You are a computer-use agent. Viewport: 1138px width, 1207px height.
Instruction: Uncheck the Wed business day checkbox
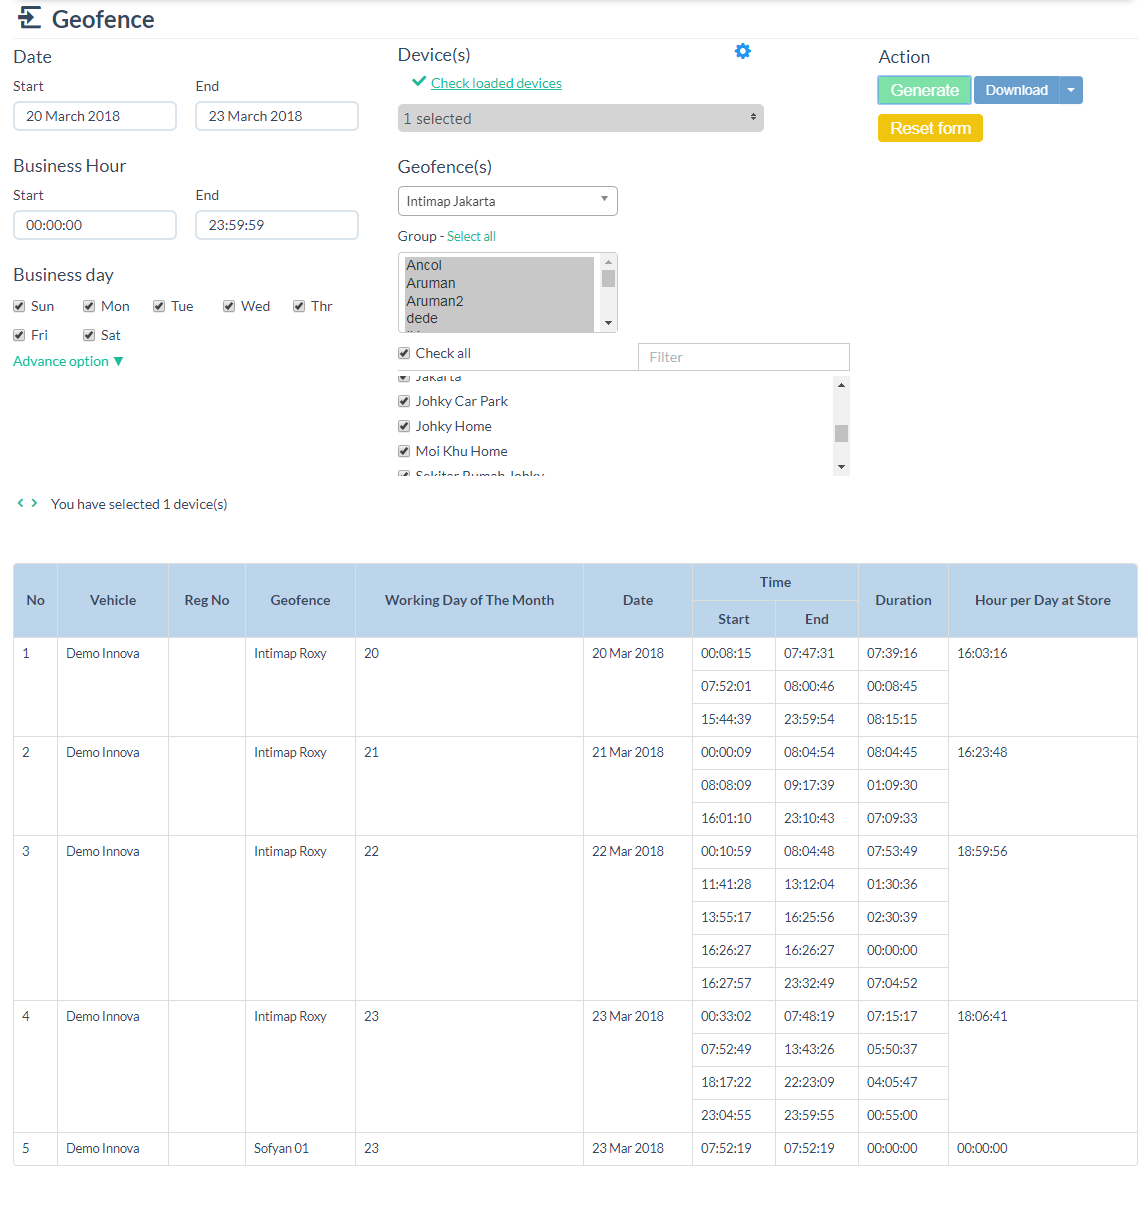229,306
